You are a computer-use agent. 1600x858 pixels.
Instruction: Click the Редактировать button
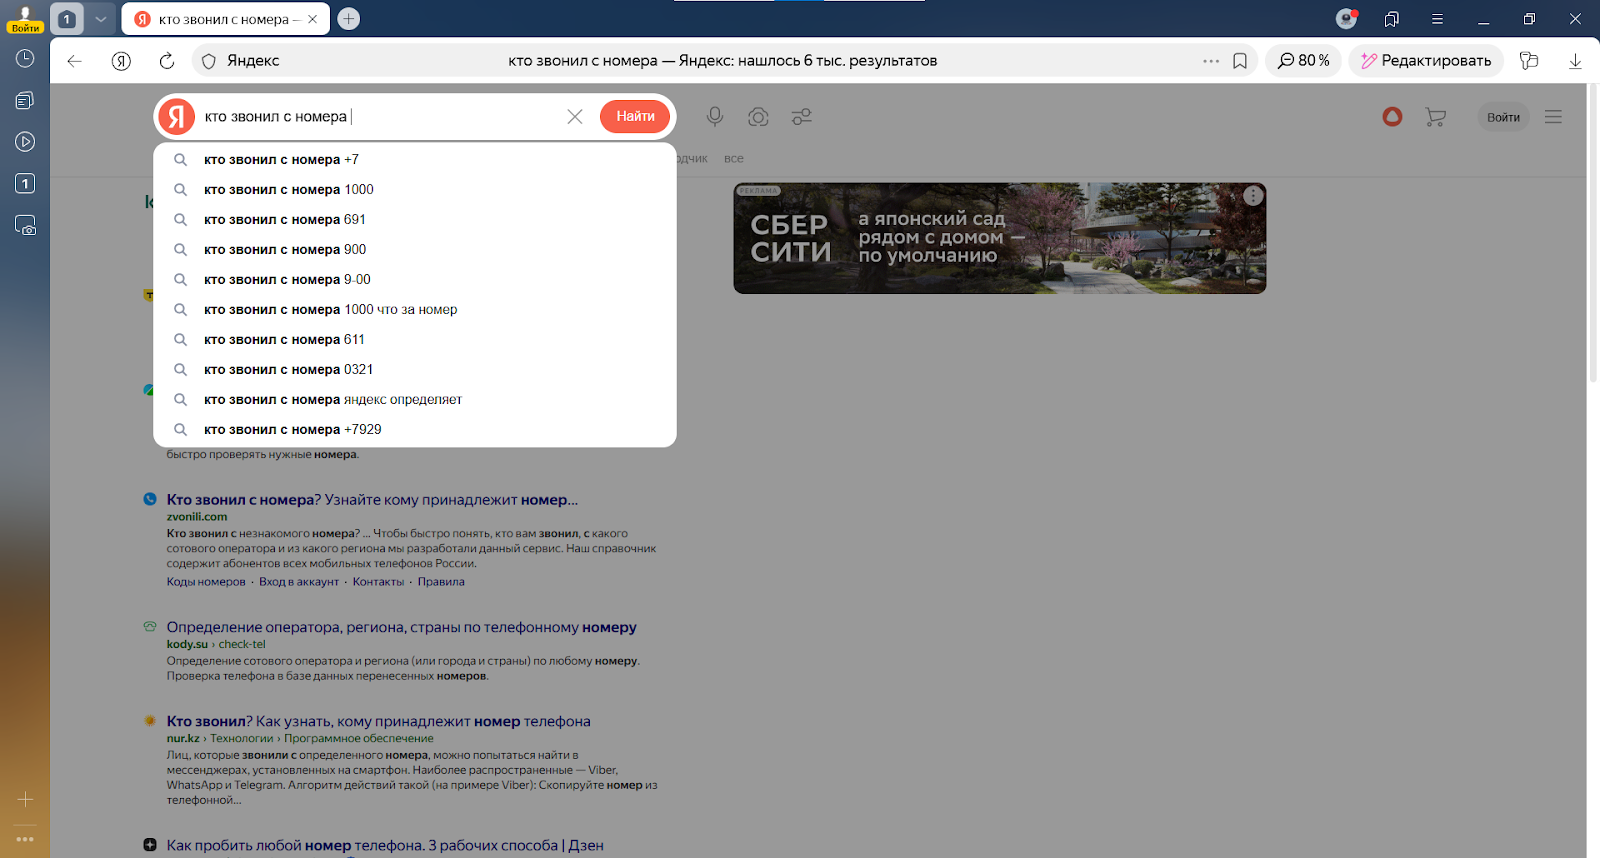point(1425,61)
